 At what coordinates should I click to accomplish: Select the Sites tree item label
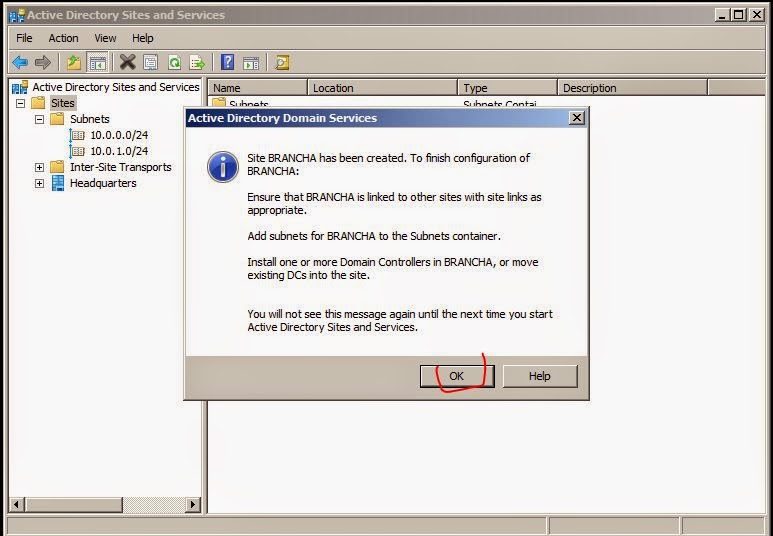click(x=63, y=103)
